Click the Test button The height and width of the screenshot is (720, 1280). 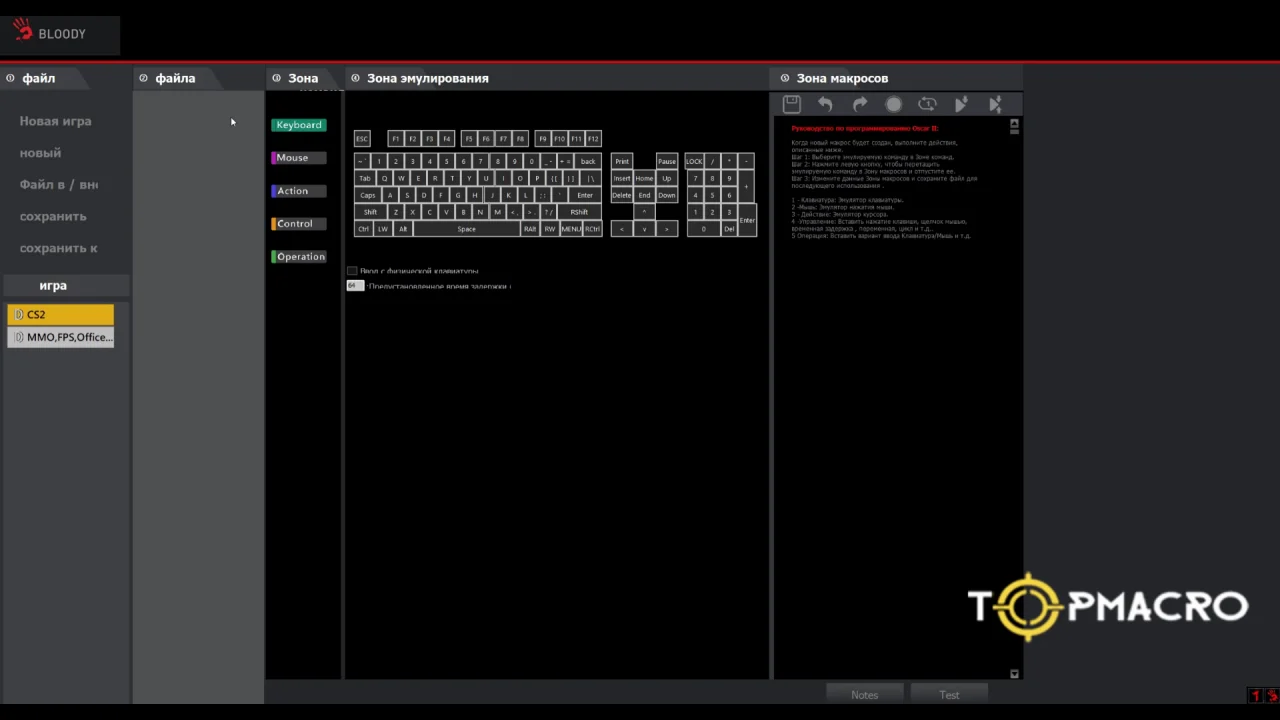[949, 695]
